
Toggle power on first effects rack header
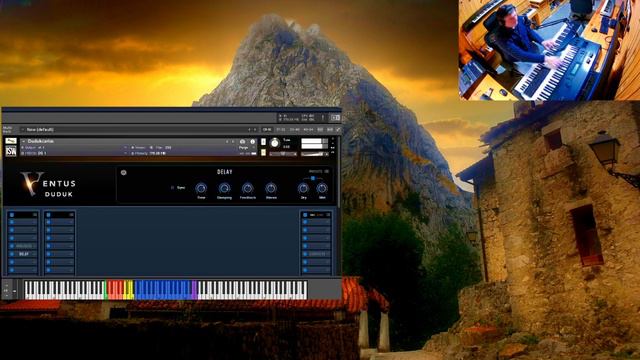pyautogui.click(x=12, y=215)
